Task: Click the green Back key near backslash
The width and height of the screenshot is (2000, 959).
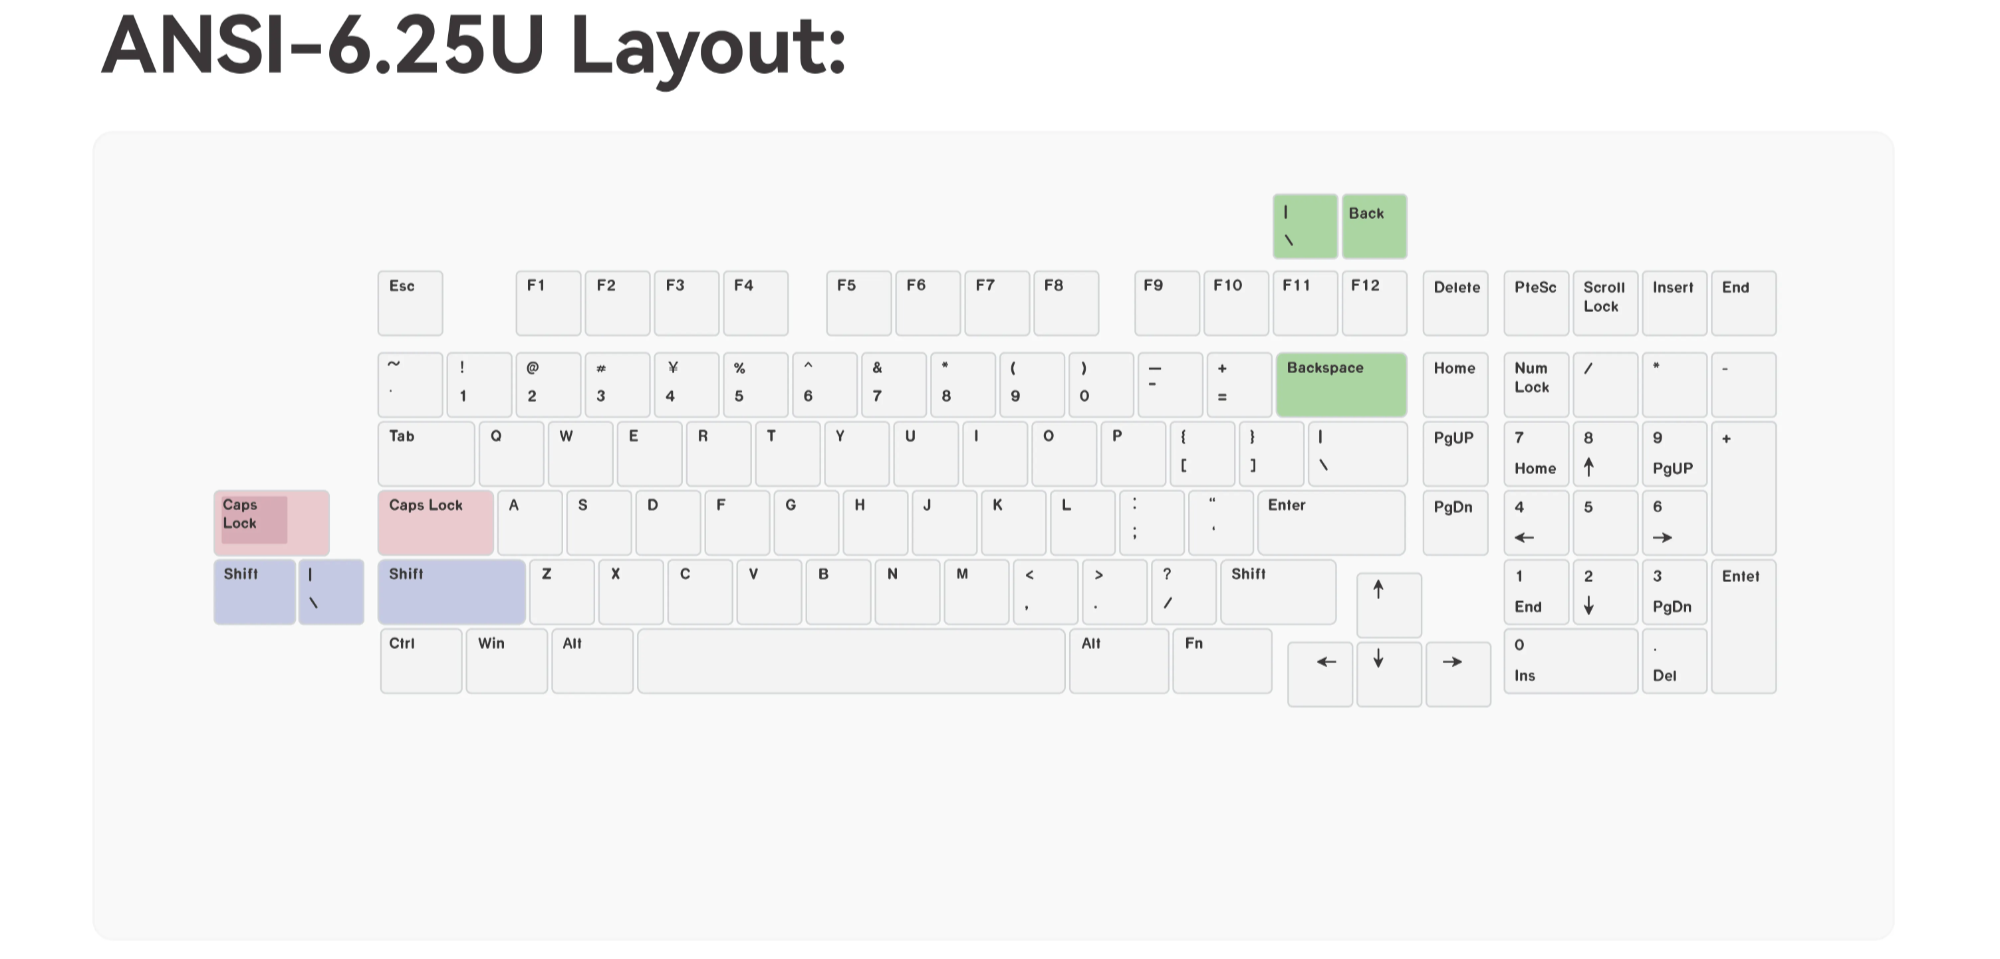Action: point(1374,225)
